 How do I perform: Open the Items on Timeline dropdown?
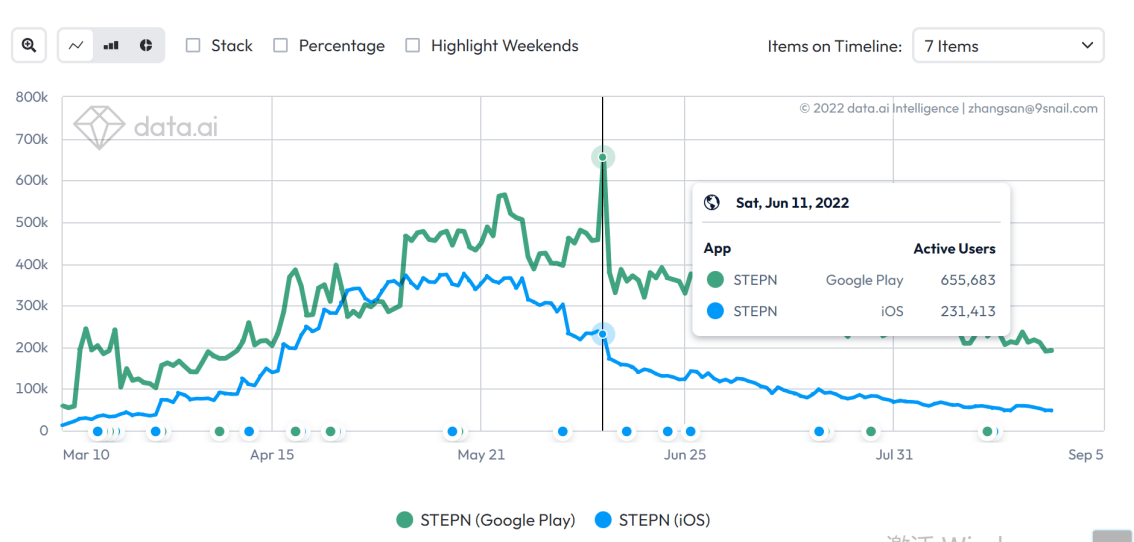point(1008,46)
